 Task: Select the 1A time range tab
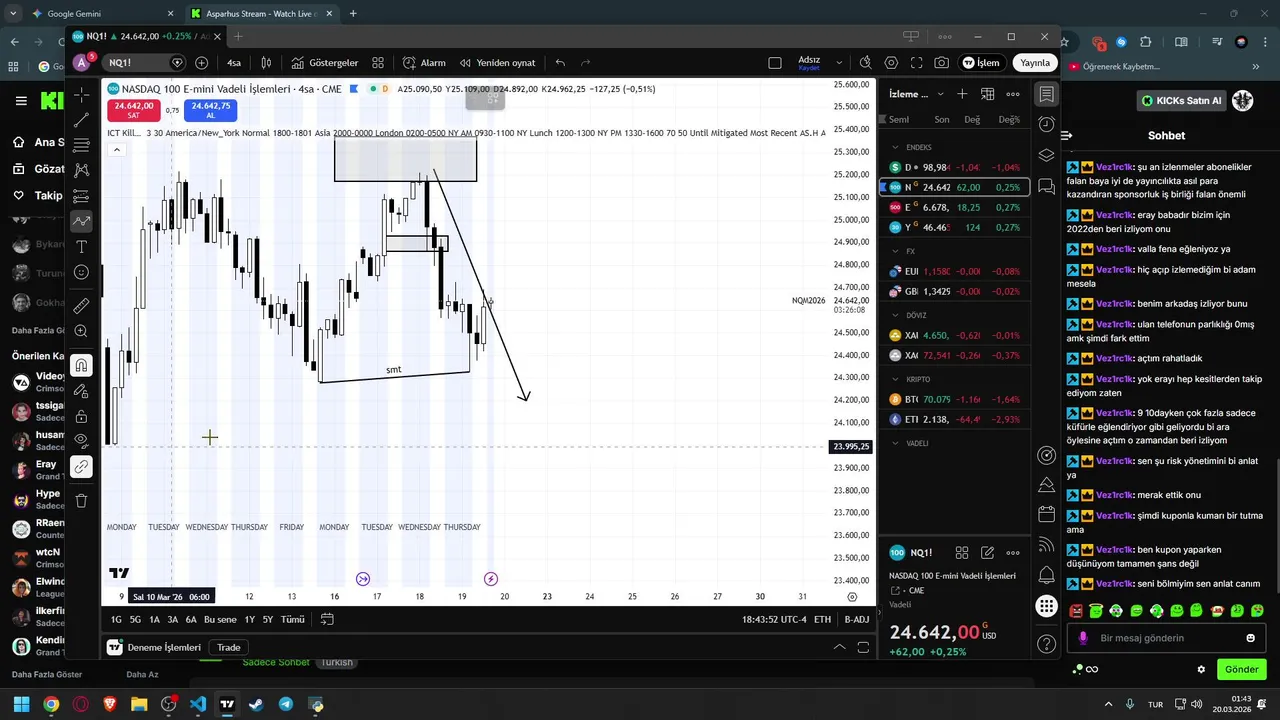[x=154, y=619]
